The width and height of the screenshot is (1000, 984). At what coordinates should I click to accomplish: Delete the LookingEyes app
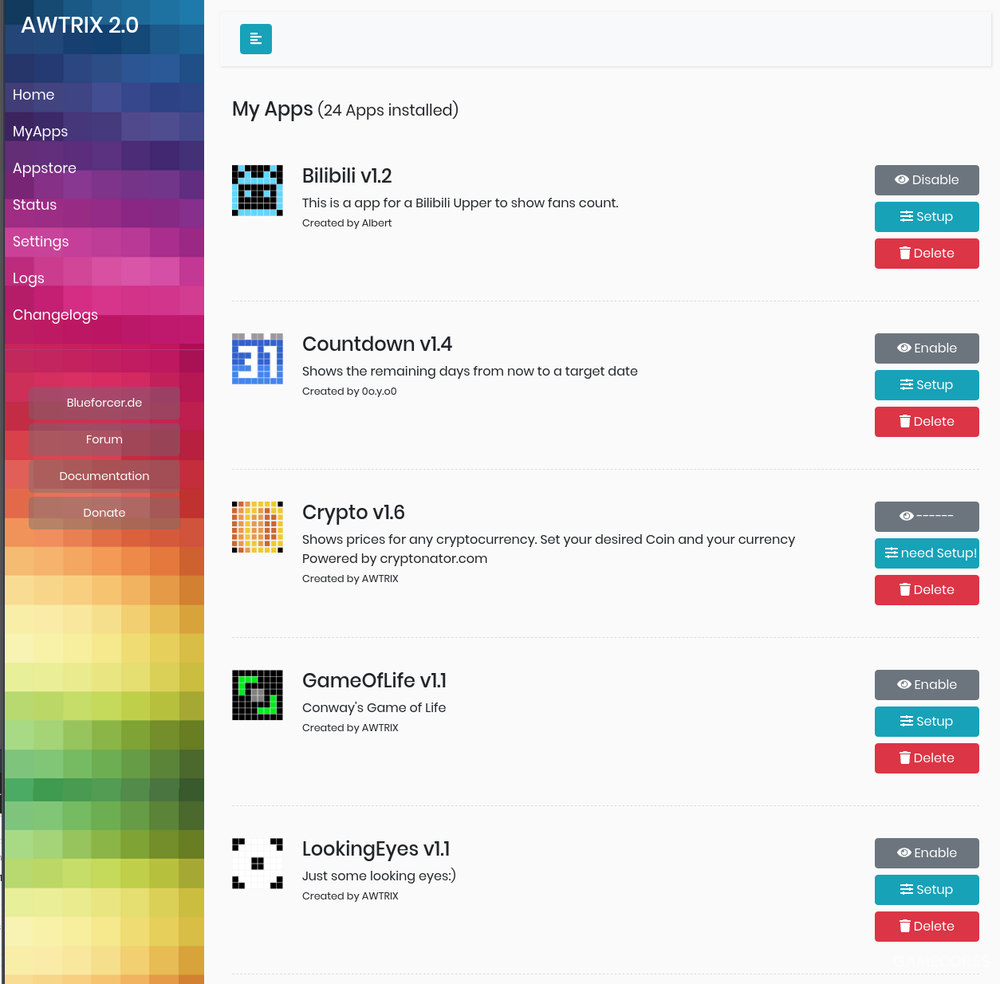(x=927, y=927)
